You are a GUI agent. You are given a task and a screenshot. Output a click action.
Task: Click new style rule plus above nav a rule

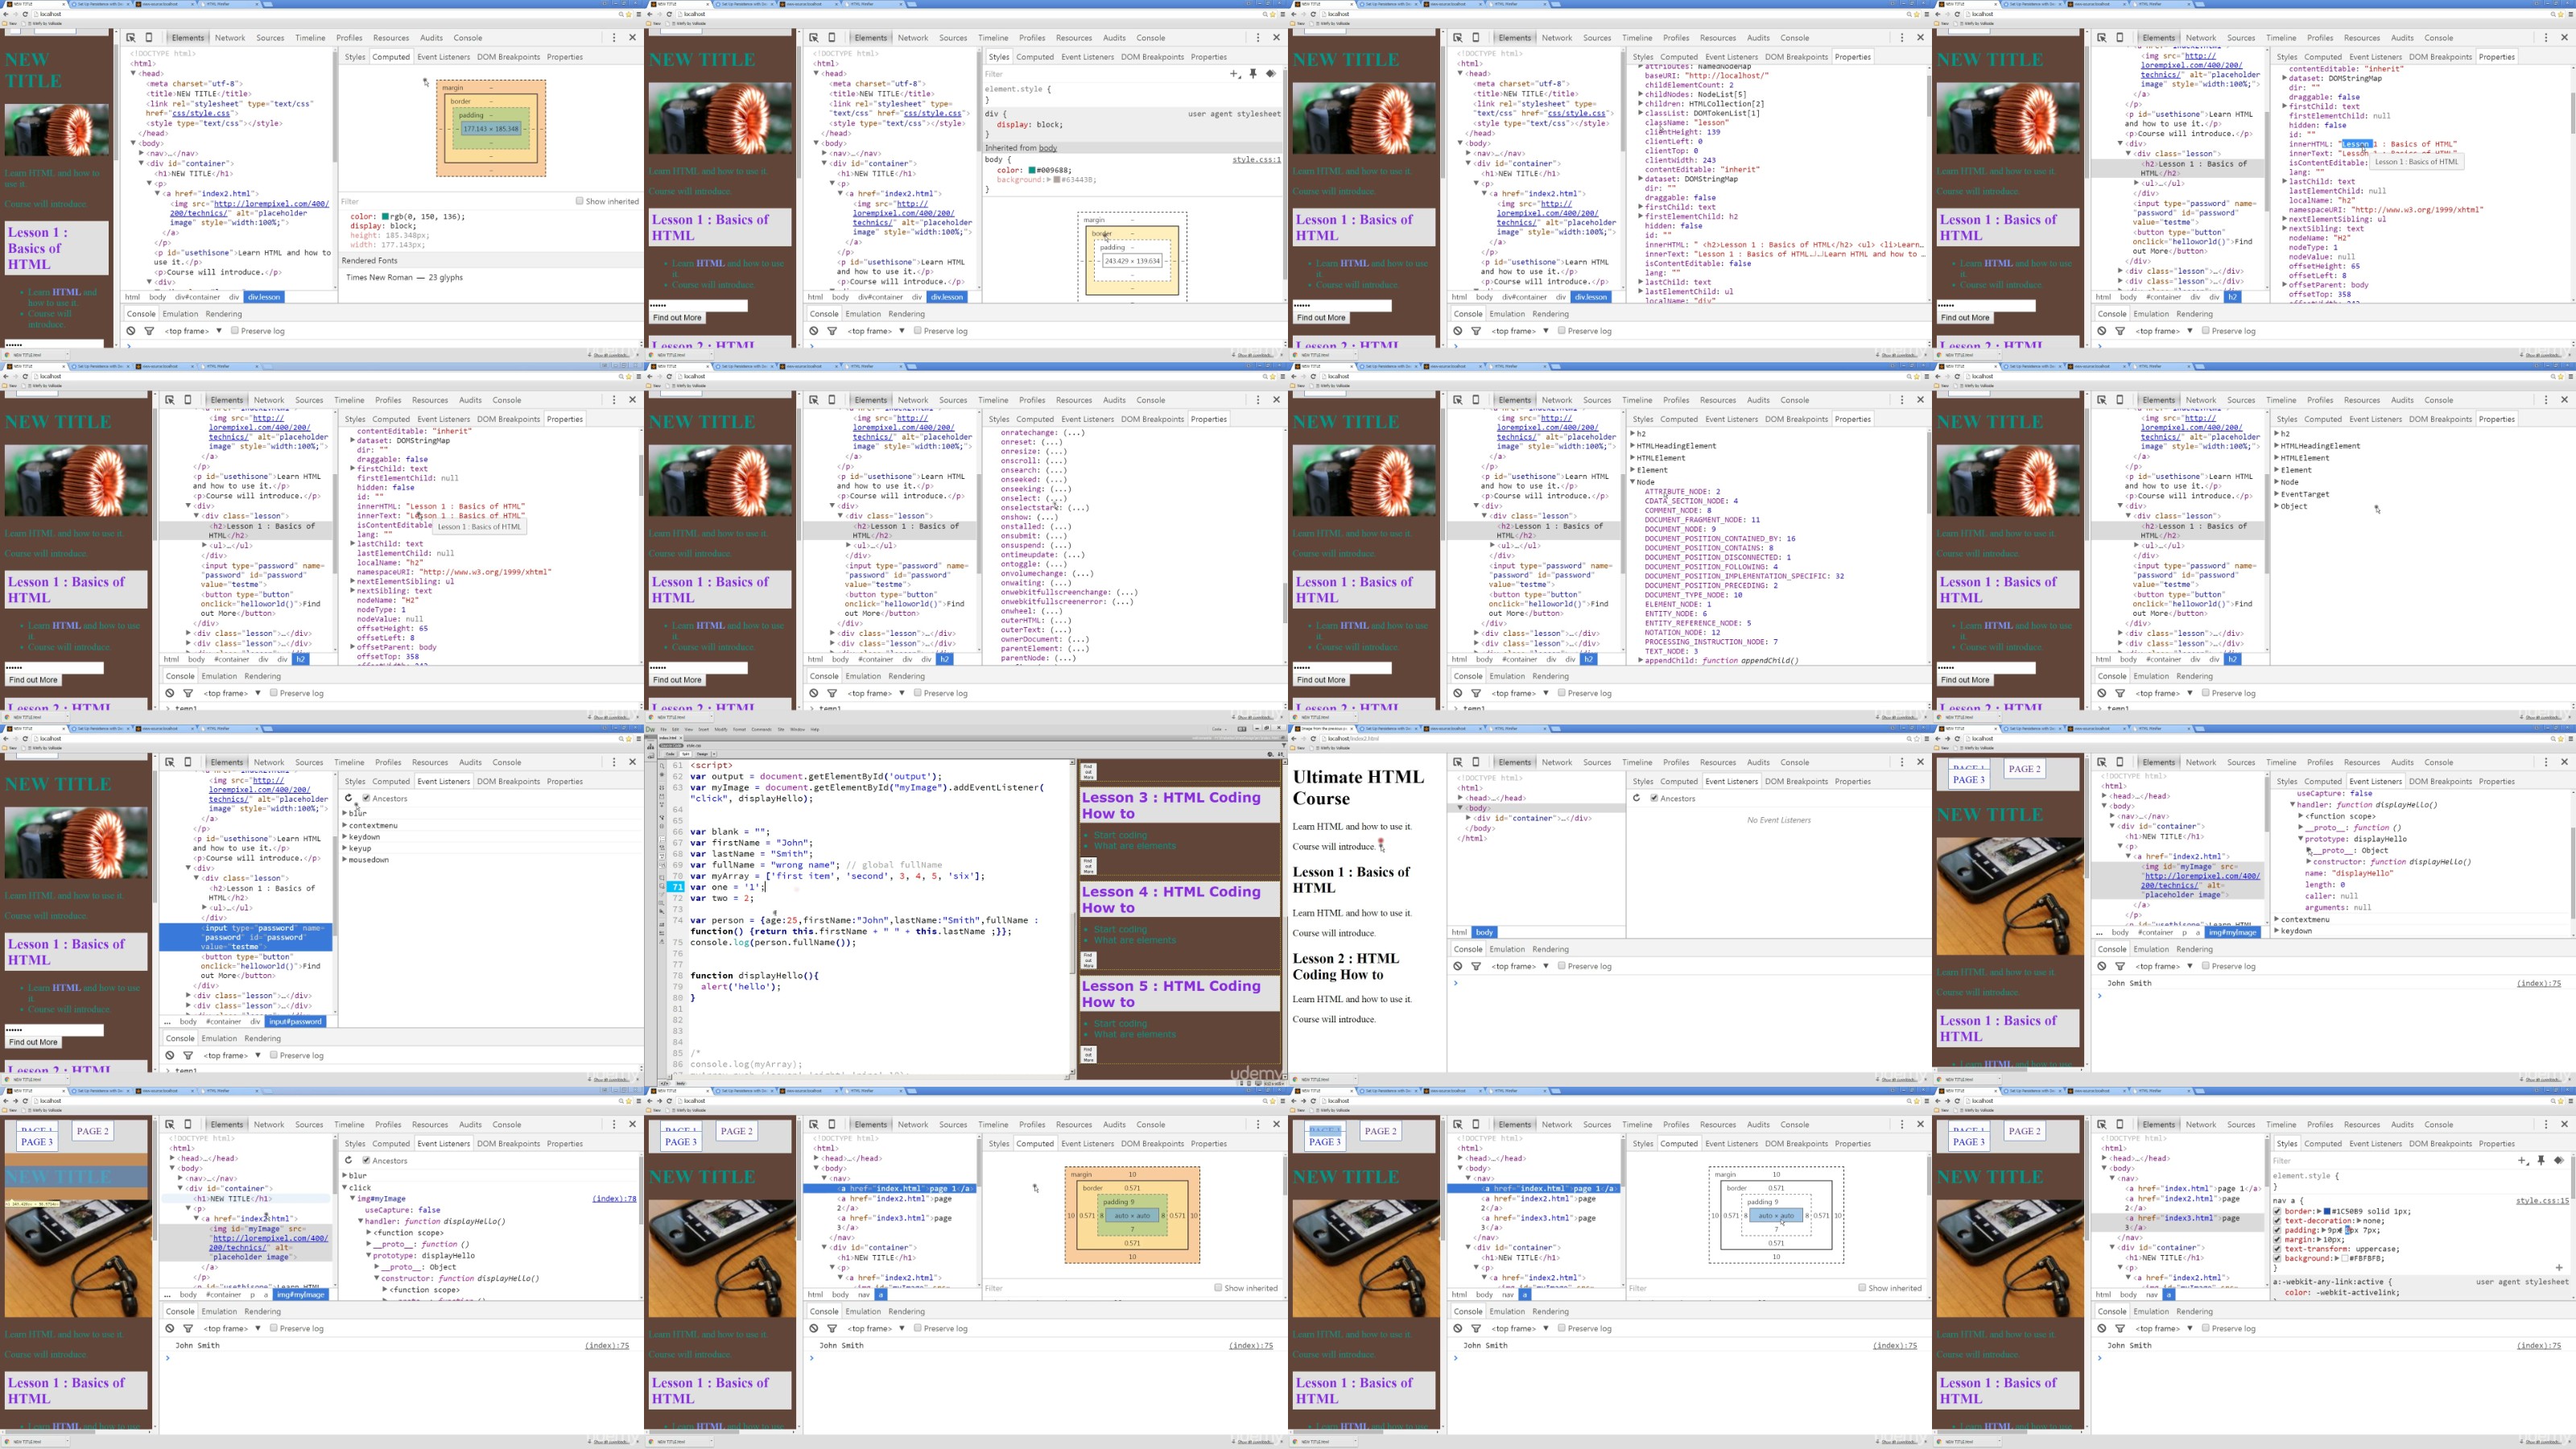click(x=2522, y=1161)
